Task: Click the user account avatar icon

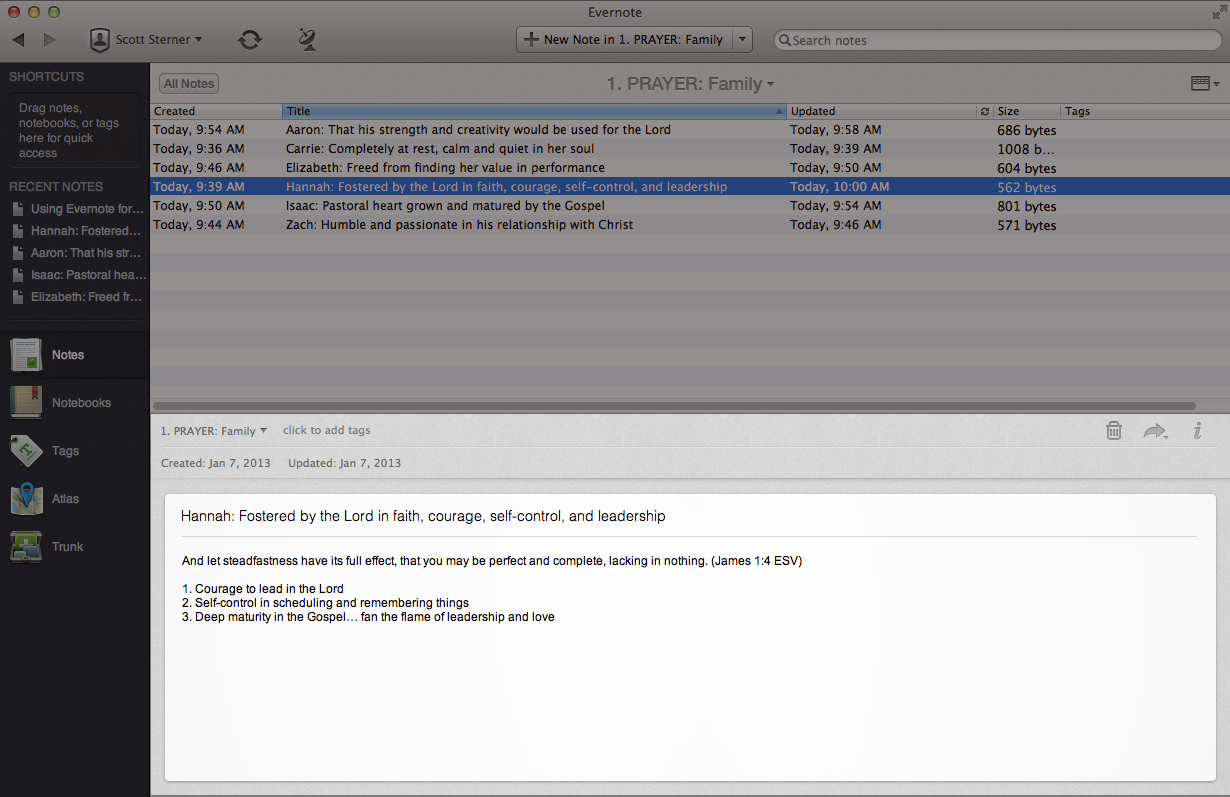Action: pyautogui.click(x=100, y=40)
